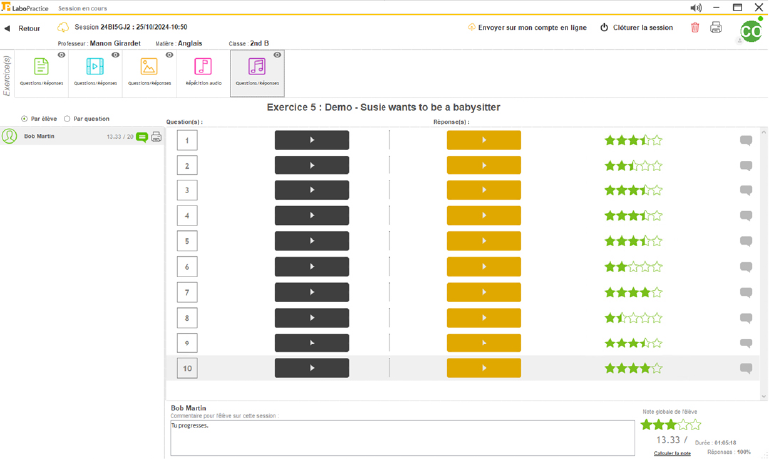This screenshot has height=459, width=769.
Task: Play question 10 audio
Action: coord(312,368)
